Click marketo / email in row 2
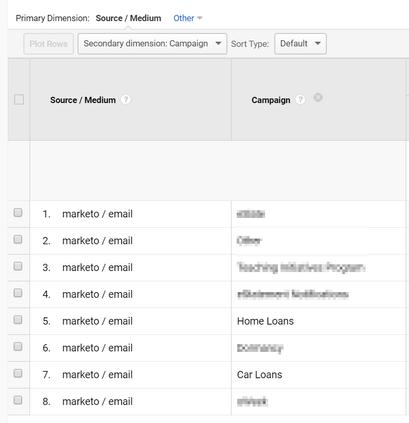This screenshot has height=423, width=409. pyautogui.click(x=97, y=241)
